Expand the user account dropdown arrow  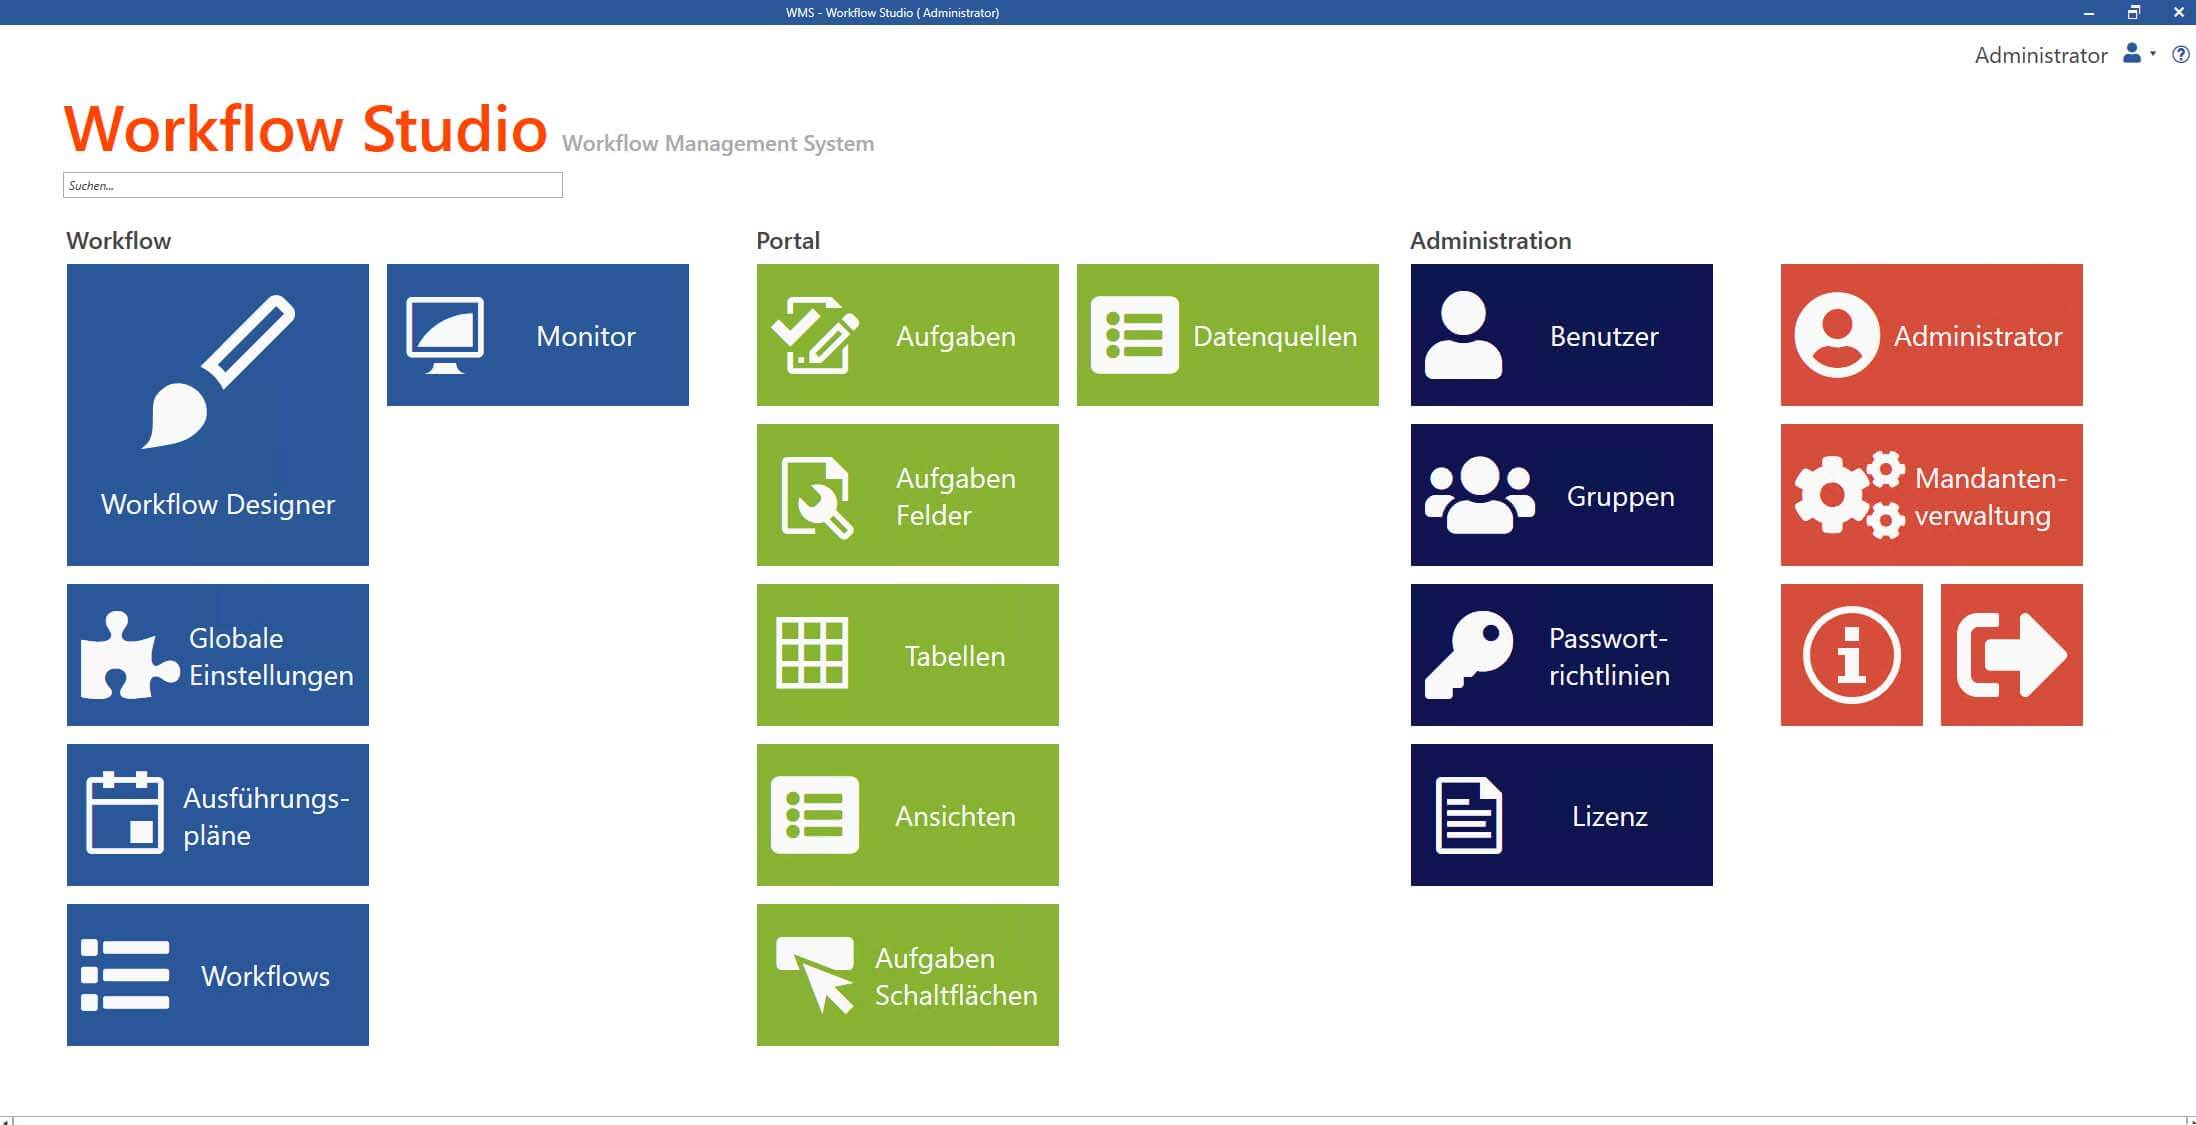[x=2153, y=54]
